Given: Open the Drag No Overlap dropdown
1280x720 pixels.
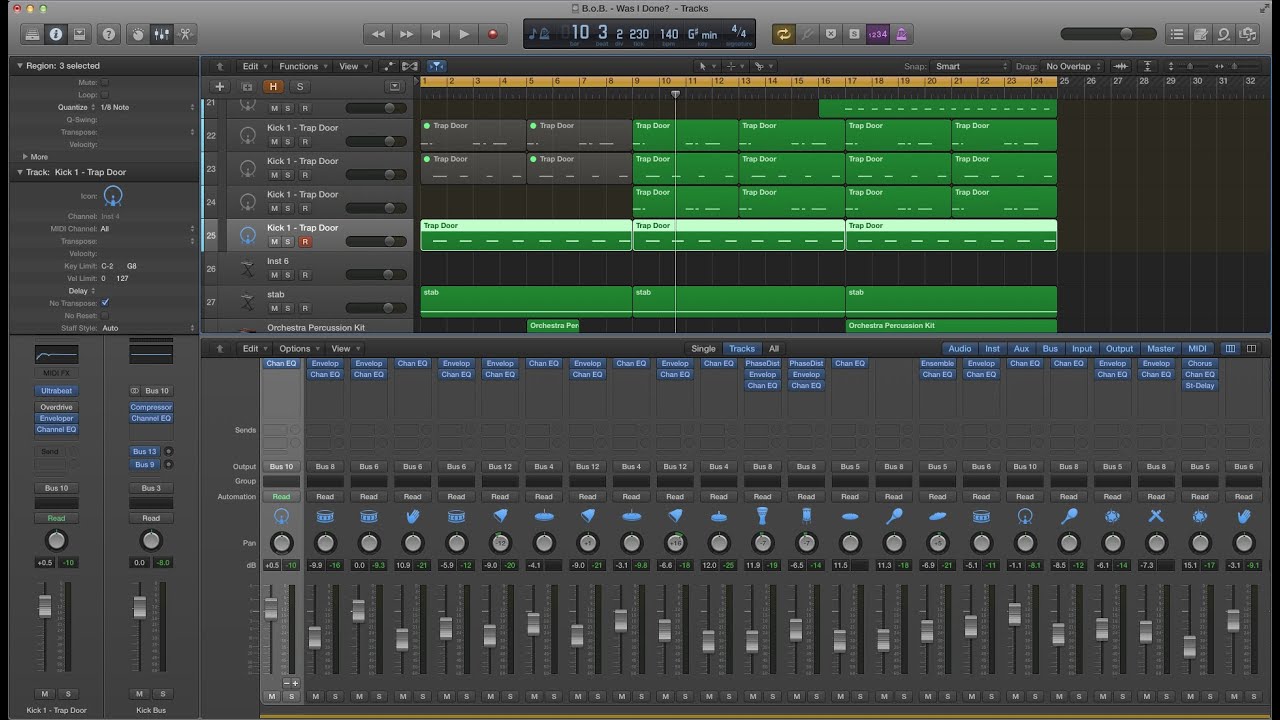Looking at the screenshot, I should pos(1072,66).
